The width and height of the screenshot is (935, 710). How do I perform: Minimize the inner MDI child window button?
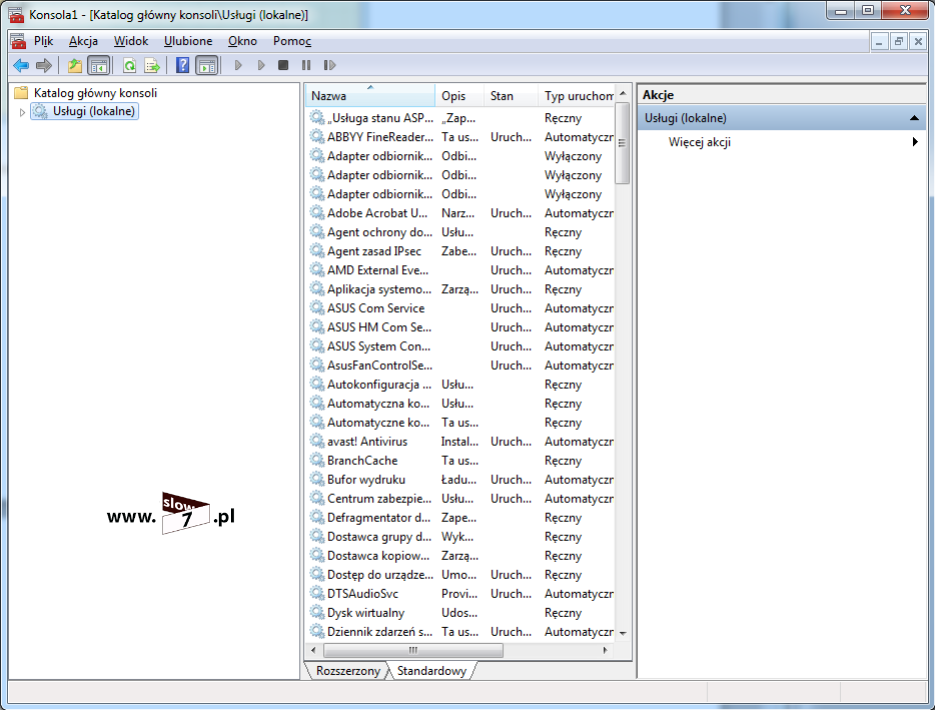(879, 41)
